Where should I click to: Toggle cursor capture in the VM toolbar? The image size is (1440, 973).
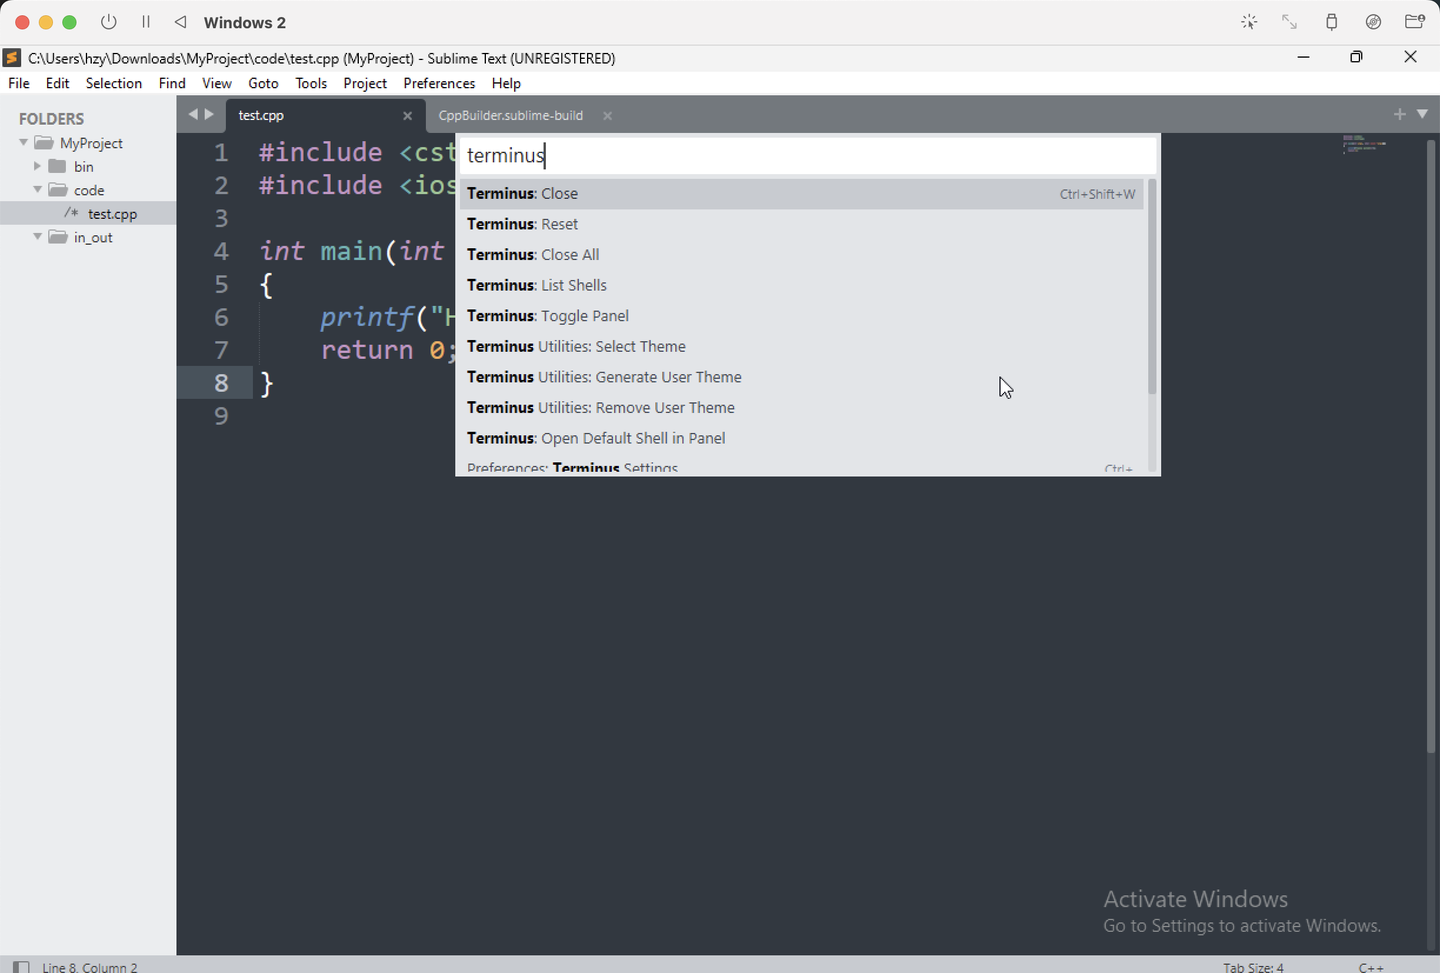pos(1249,21)
